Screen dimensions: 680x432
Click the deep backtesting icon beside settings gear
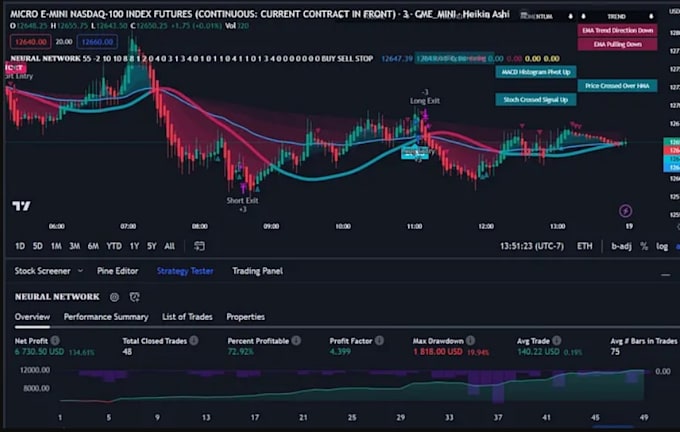coord(134,297)
